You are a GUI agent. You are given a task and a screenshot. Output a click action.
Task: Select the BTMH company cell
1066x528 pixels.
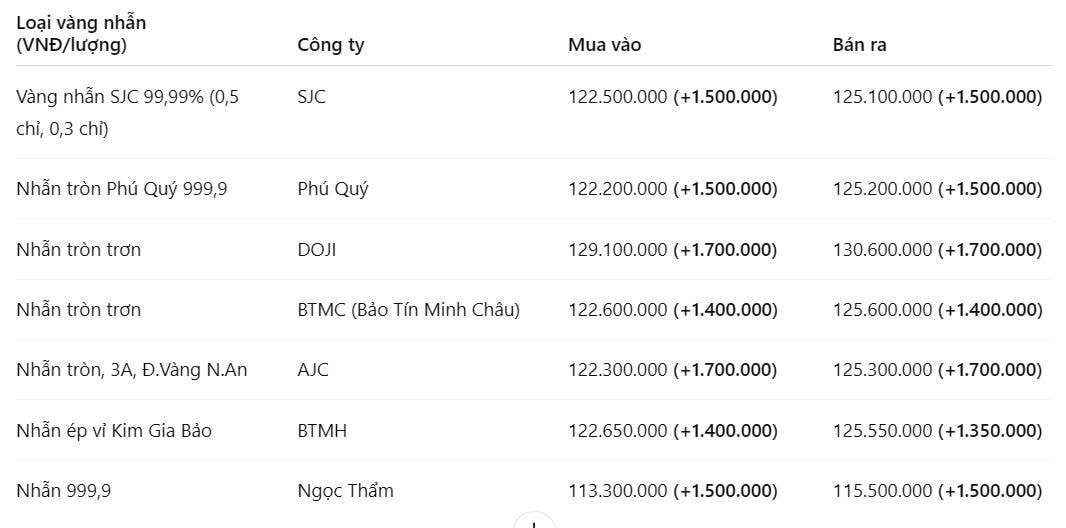[x=322, y=431]
